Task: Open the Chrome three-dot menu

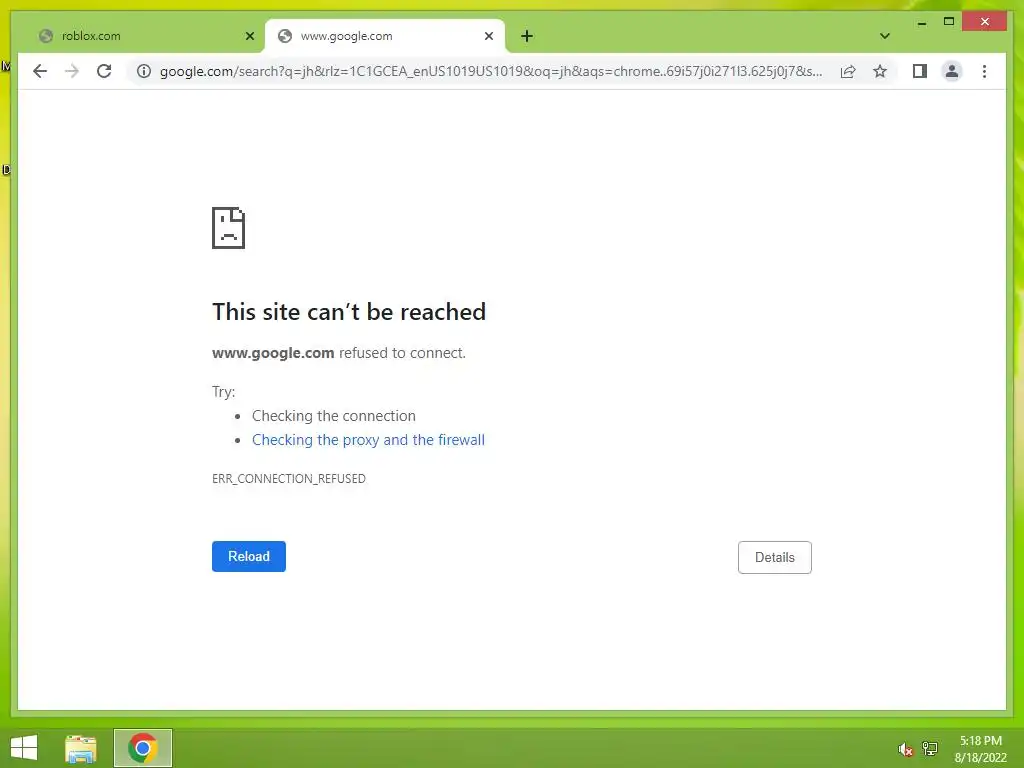Action: point(984,71)
